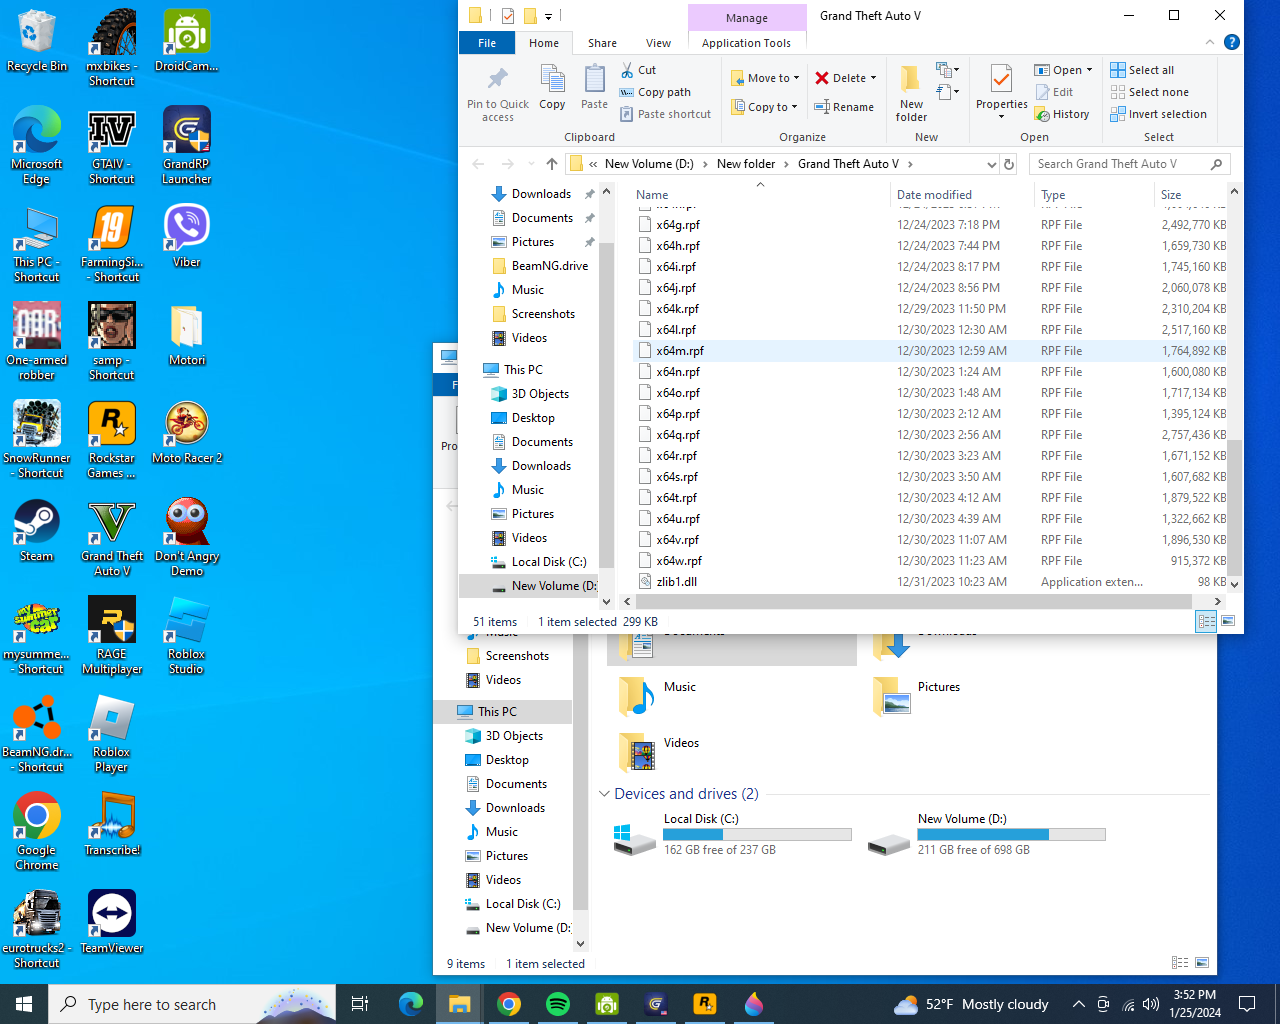Click the Search Grand Theft Auto V box

(x=1129, y=164)
